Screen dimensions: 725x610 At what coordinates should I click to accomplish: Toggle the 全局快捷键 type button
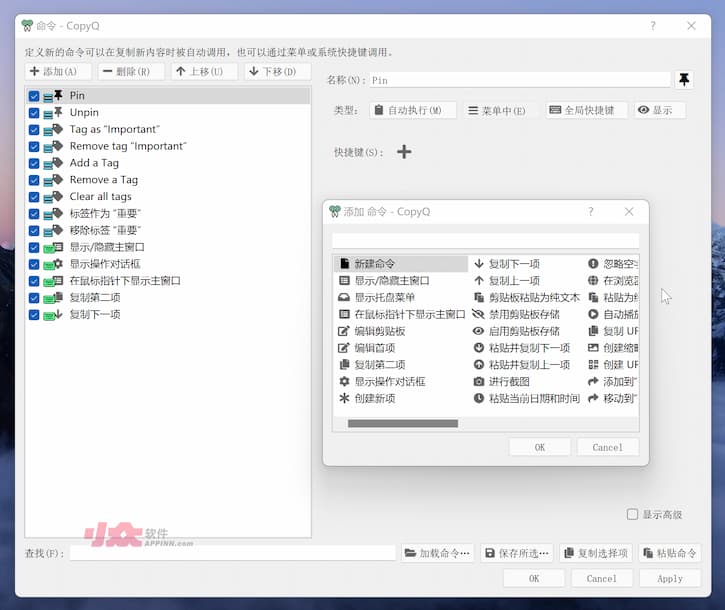pyautogui.click(x=586, y=110)
